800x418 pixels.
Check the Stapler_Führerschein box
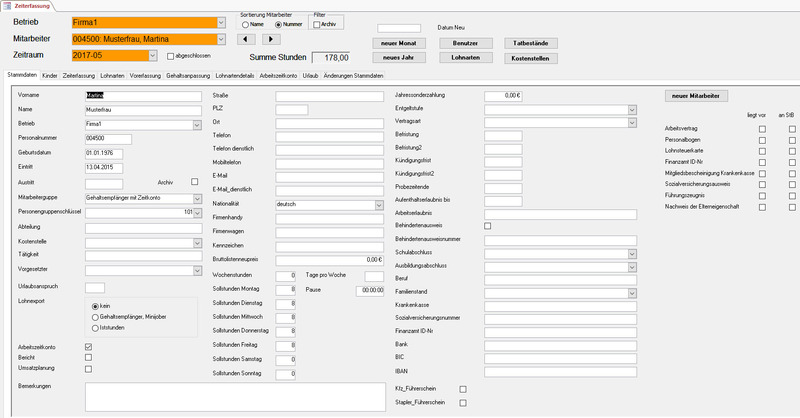tap(463, 403)
